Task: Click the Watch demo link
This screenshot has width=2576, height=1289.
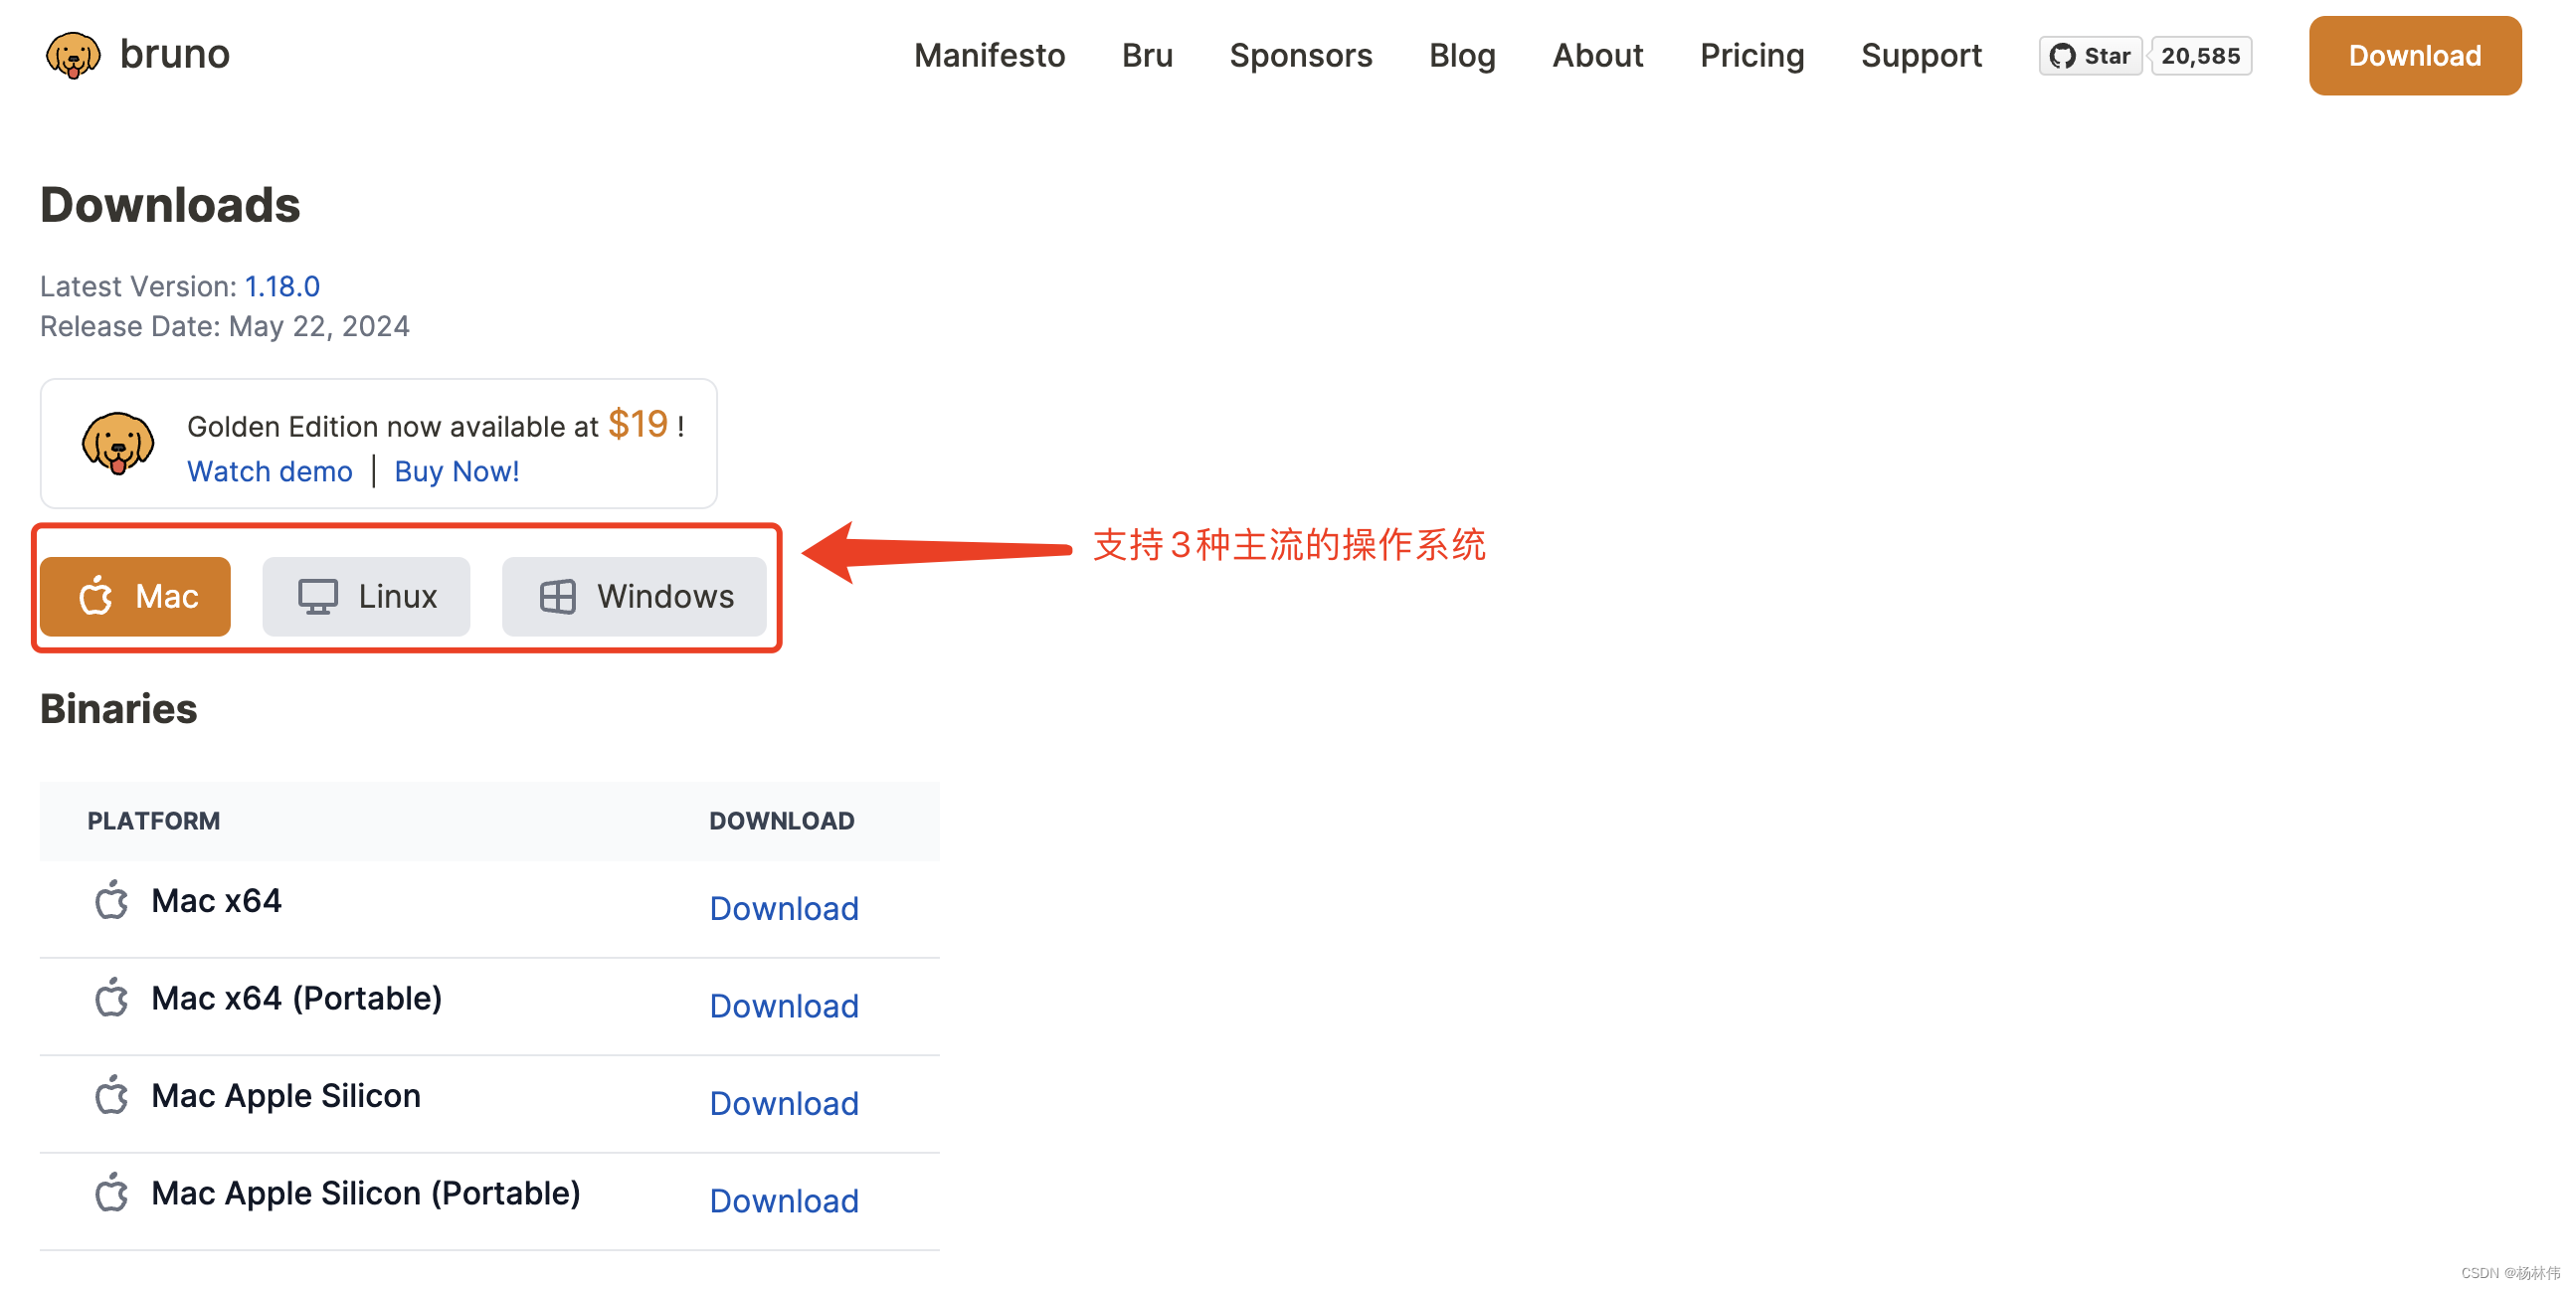Action: 269,471
